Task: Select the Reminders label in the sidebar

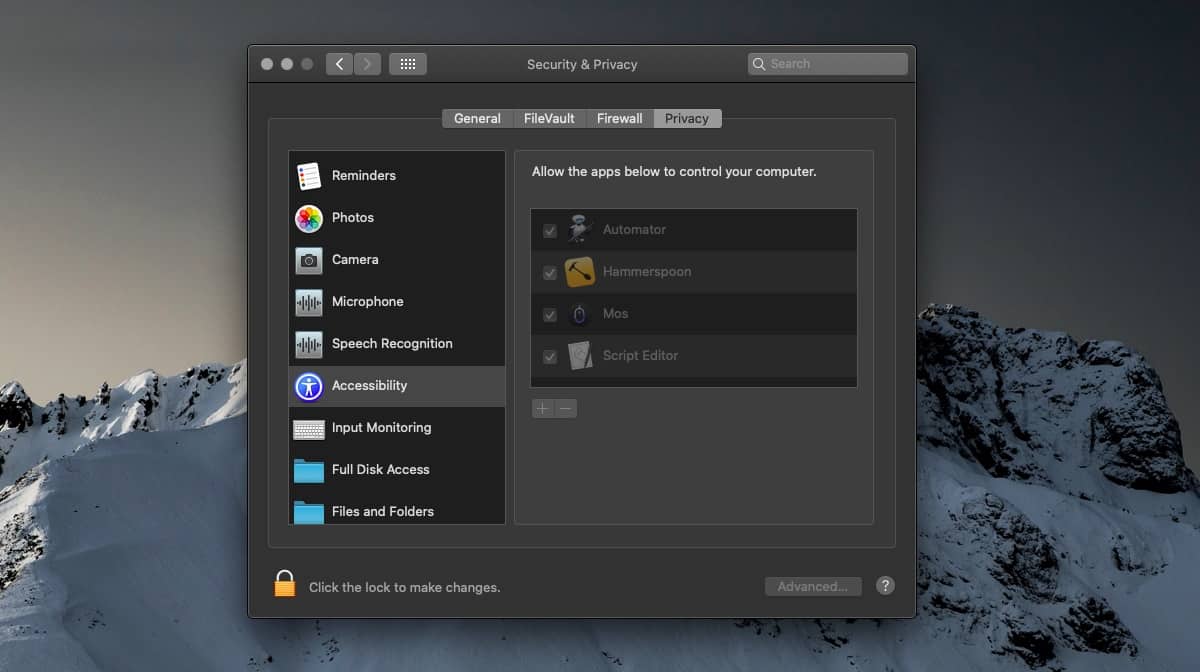Action: point(364,175)
